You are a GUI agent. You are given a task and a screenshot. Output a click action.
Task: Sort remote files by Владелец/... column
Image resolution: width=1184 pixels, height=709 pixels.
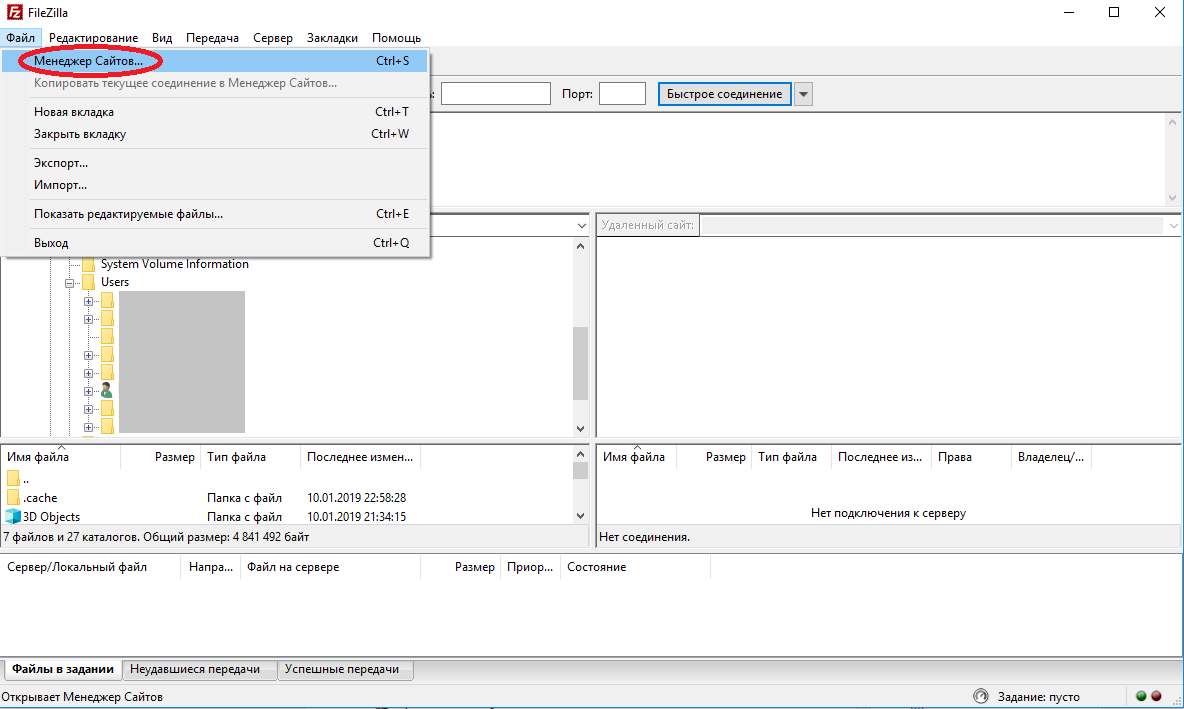1051,457
